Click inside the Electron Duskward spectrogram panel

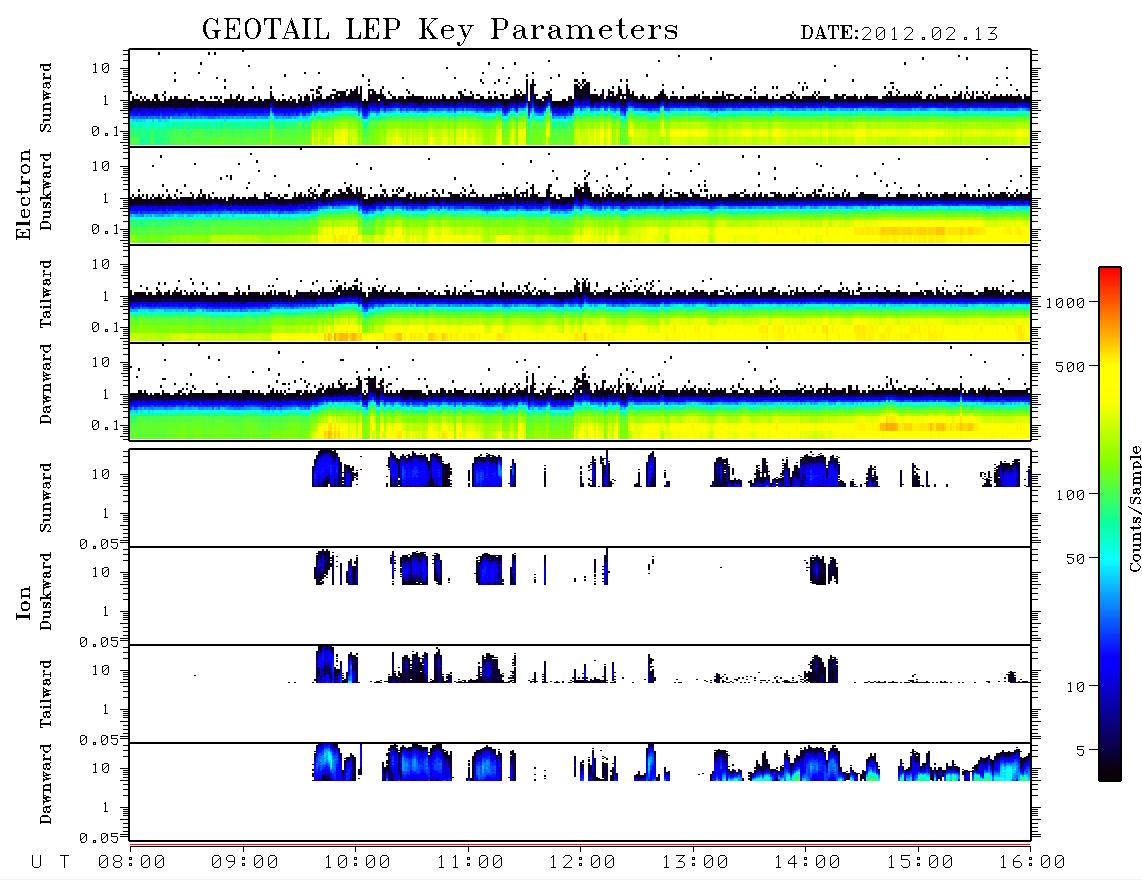(580, 195)
